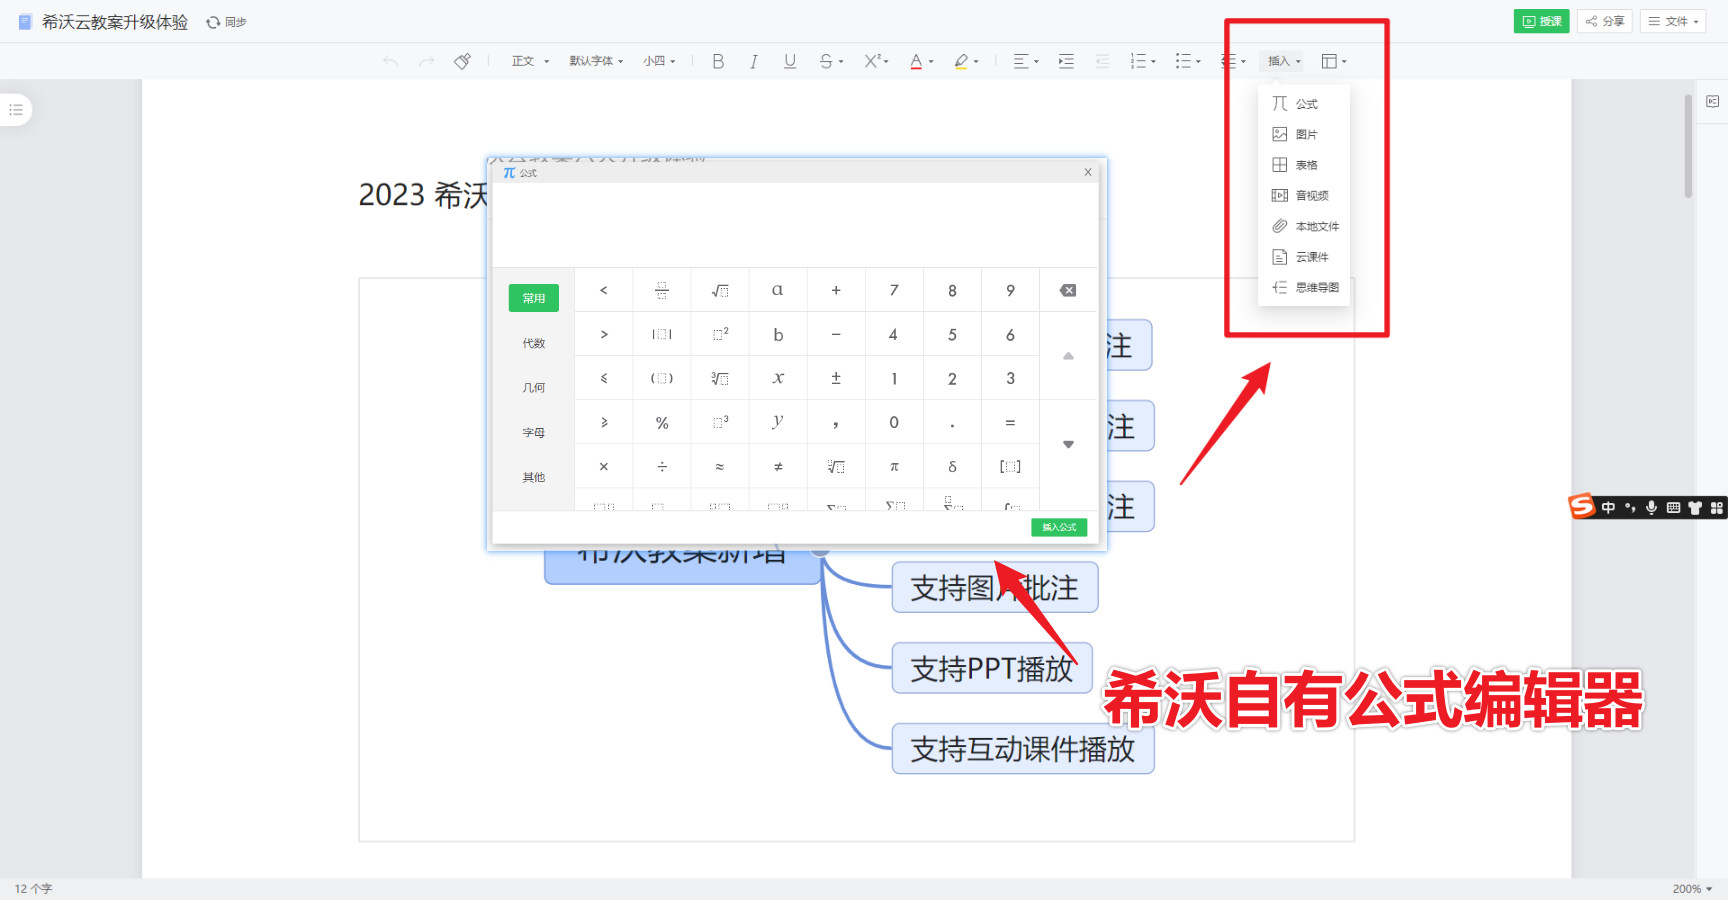Open the numbered list dropdown

point(1143,61)
